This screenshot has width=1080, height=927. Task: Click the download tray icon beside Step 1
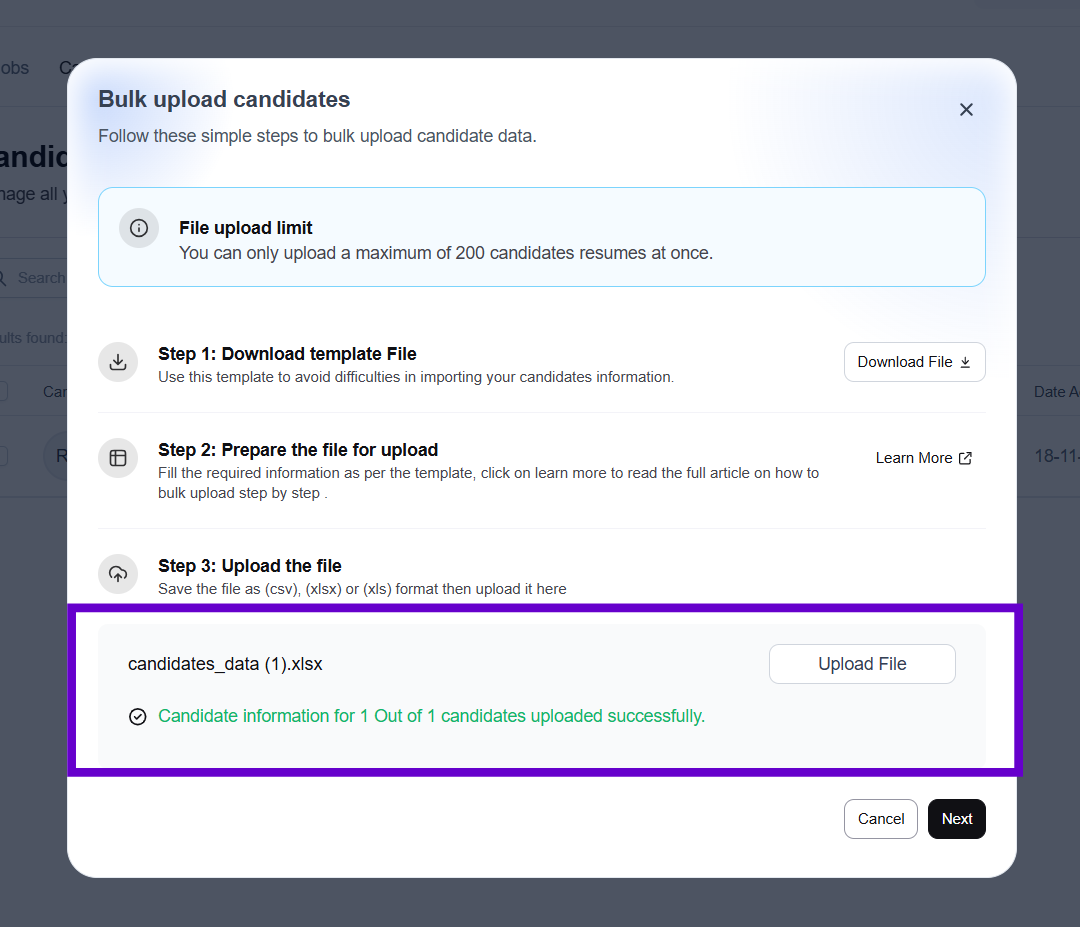118,362
